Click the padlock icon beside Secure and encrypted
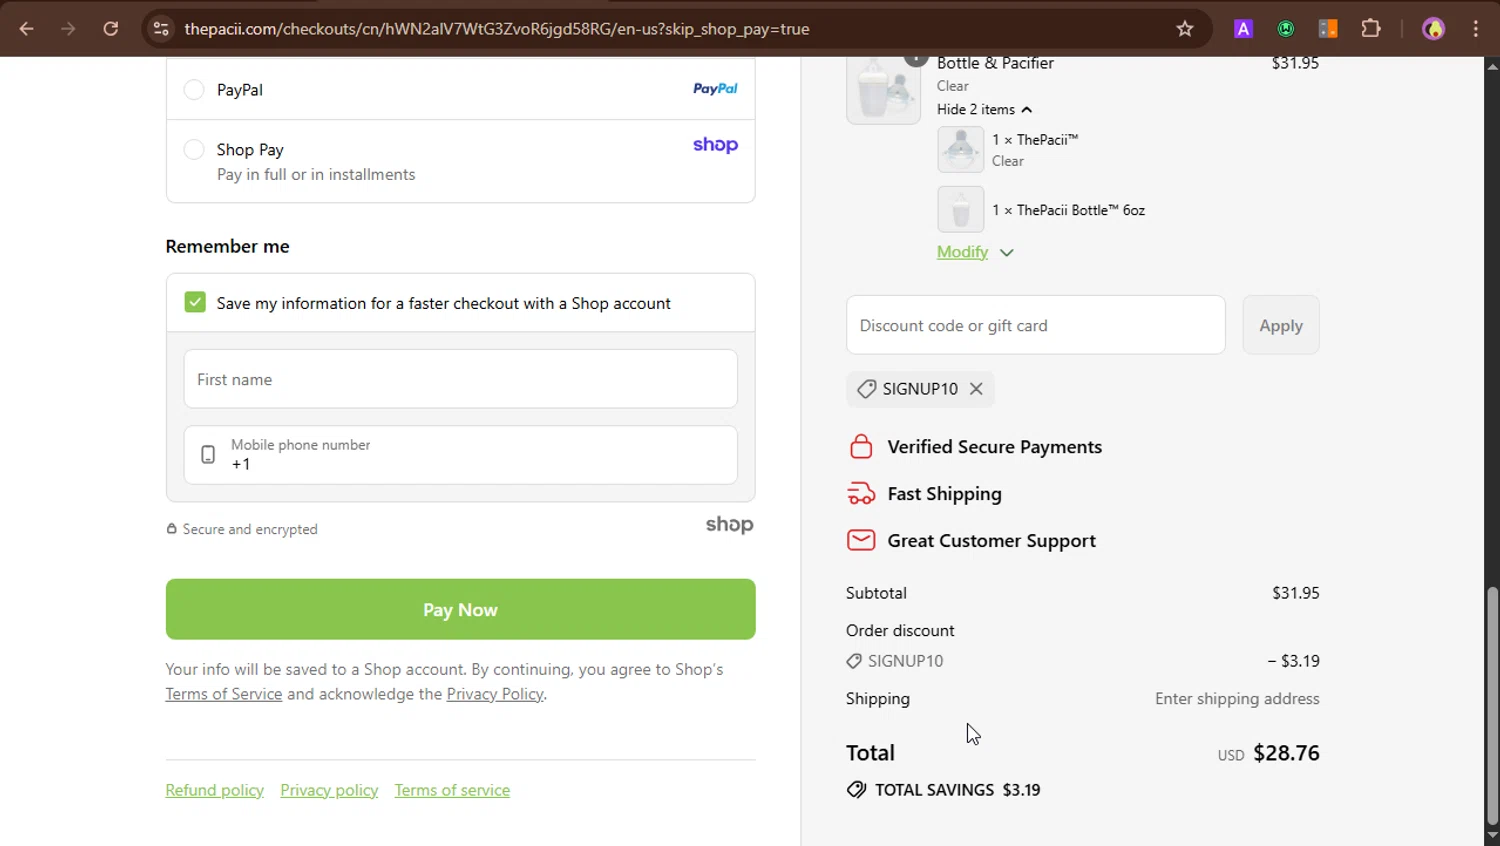Screen dimensions: 1500x846 (171, 529)
